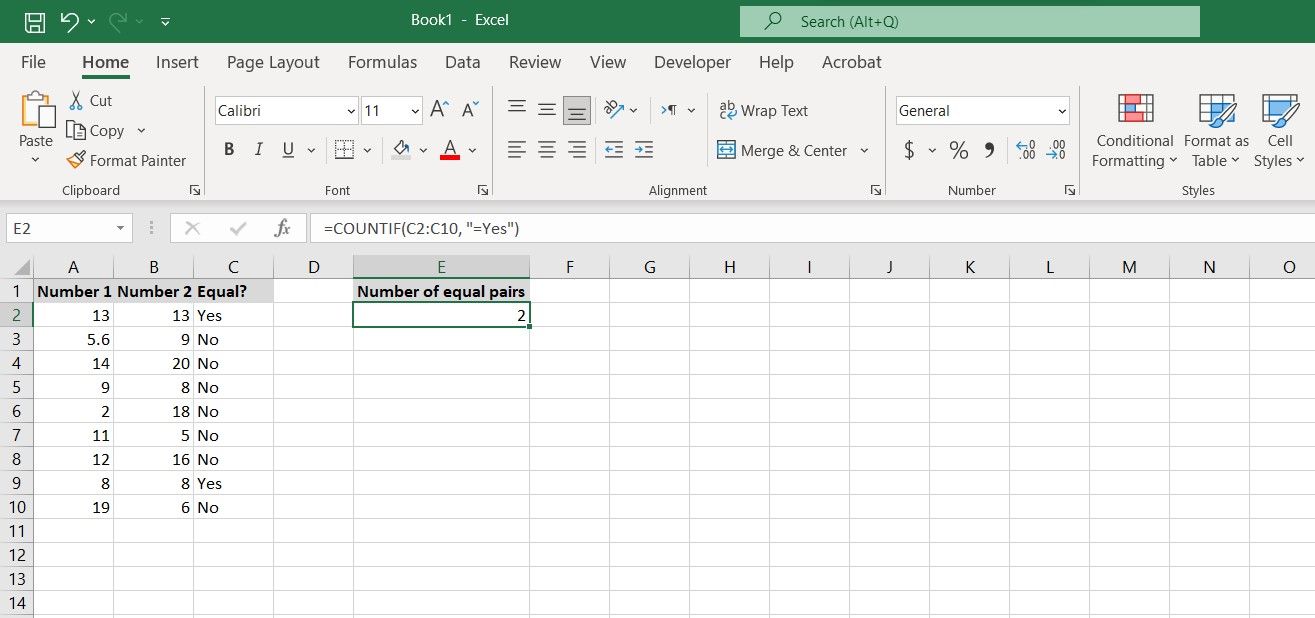Apply Percent Style to the cell
The image size is (1315, 618).
coord(956,149)
